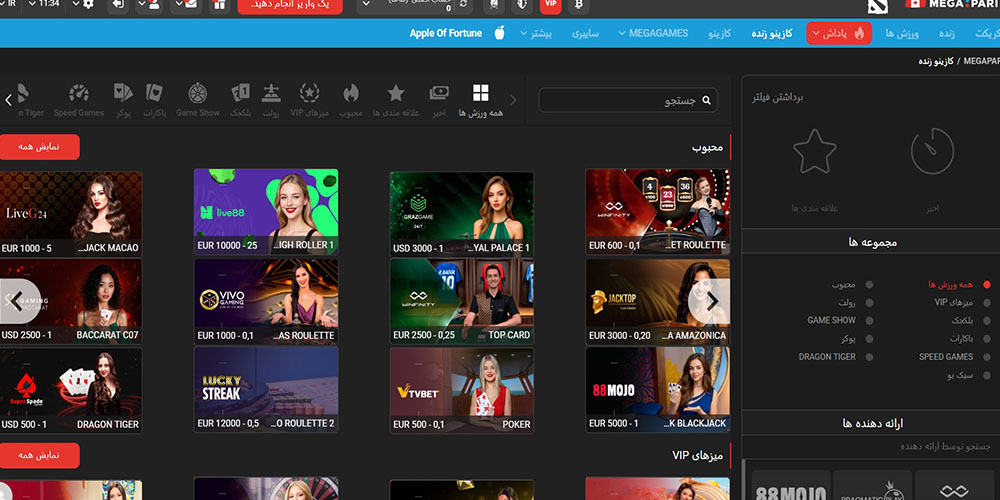Open the 'سایبری' esports tab
The height and width of the screenshot is (500, 1000).
585,33
